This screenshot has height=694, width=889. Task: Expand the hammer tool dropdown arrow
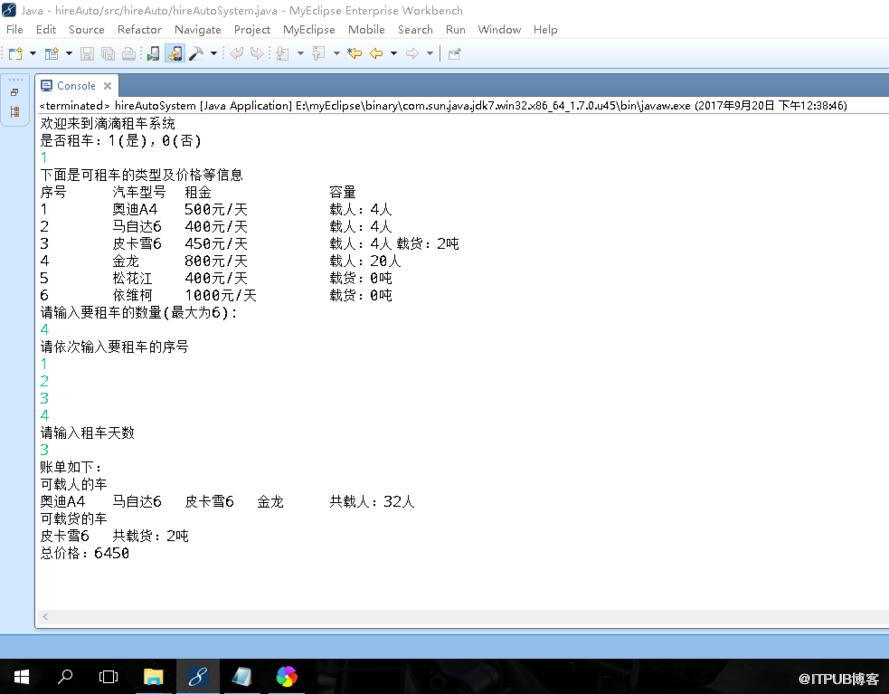[x=214, y=54]
